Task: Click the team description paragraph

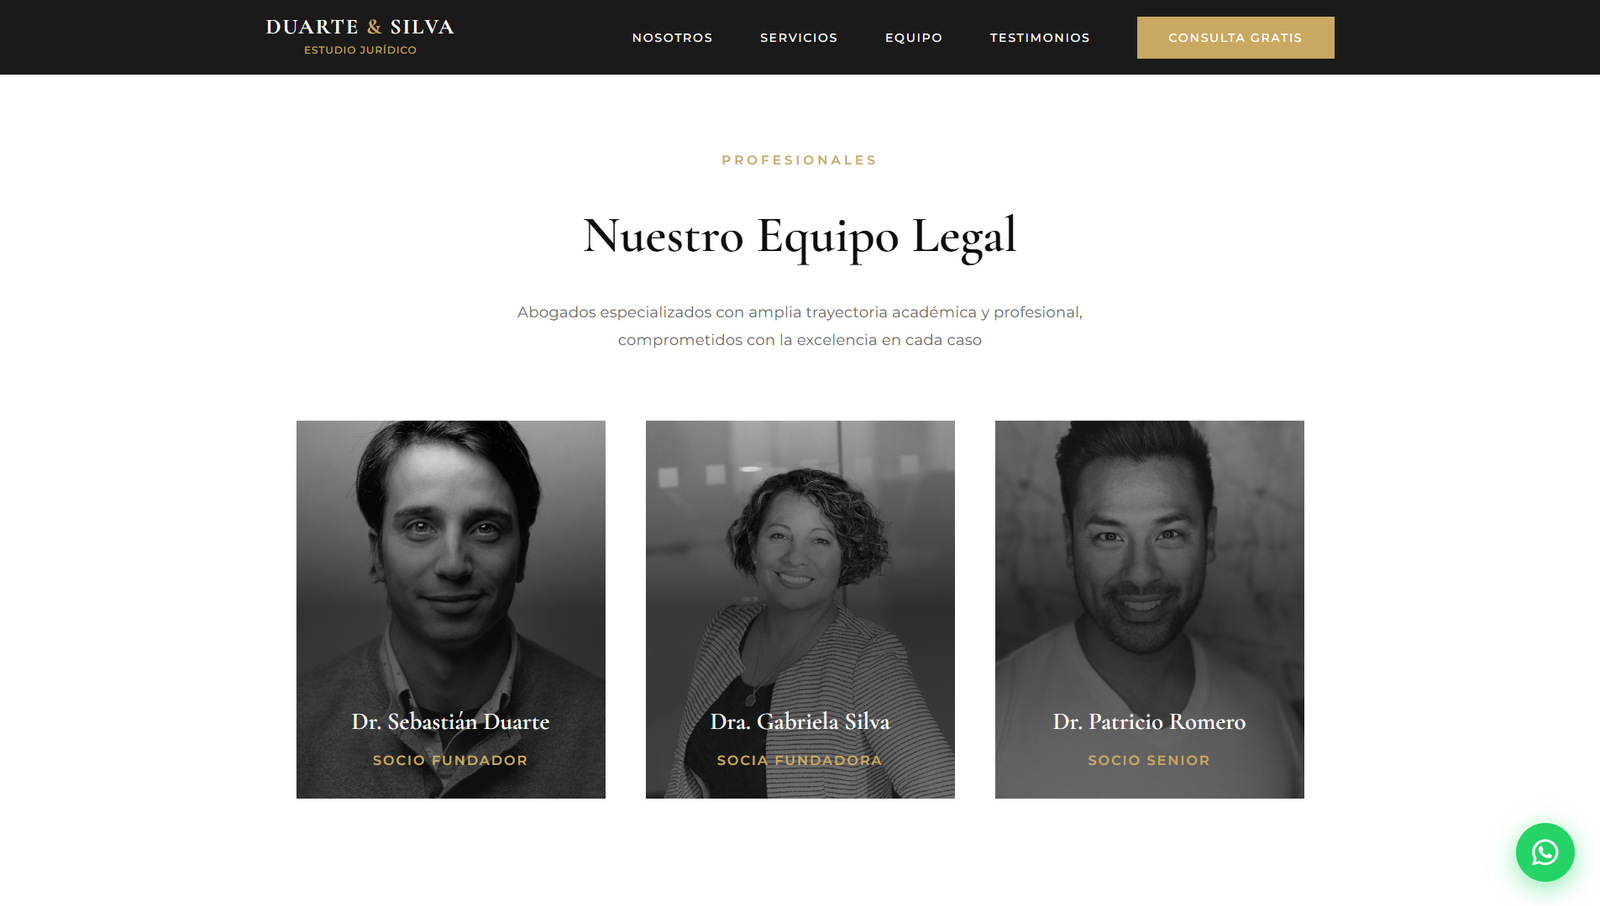Action: coord(800,326)
